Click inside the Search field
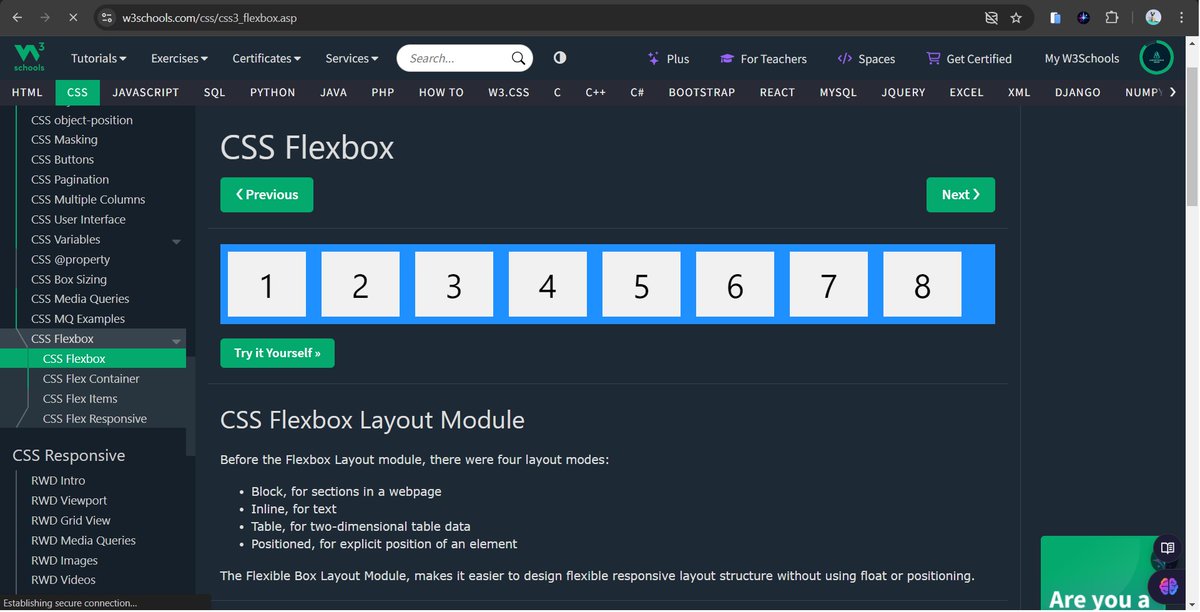Image resolution: width=1200 pixels, height=612 pixels. click(x=450, y=58)
